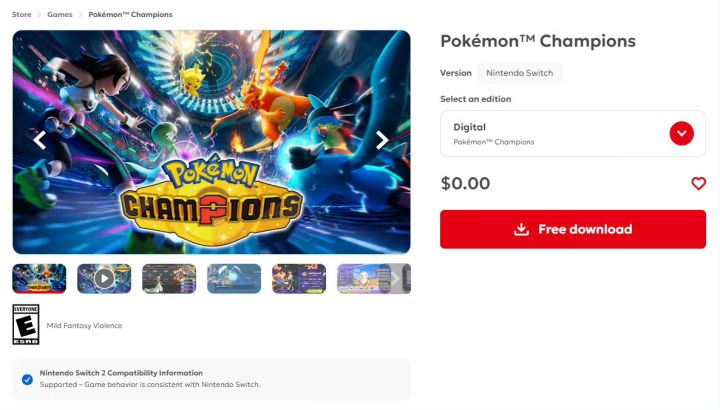This screenshot has height=410, width=720.
Task: Select the sixth screenshot thumbnail
Action: pyautogui.click(x=362, y=278)
